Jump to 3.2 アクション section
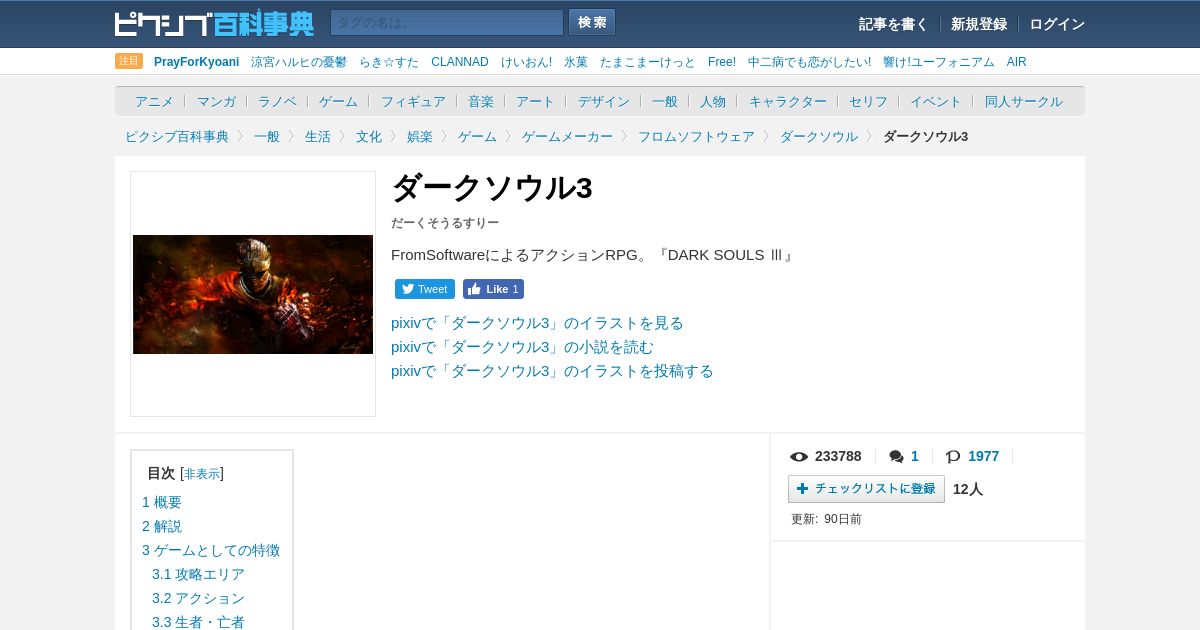 tap(198, 598)
